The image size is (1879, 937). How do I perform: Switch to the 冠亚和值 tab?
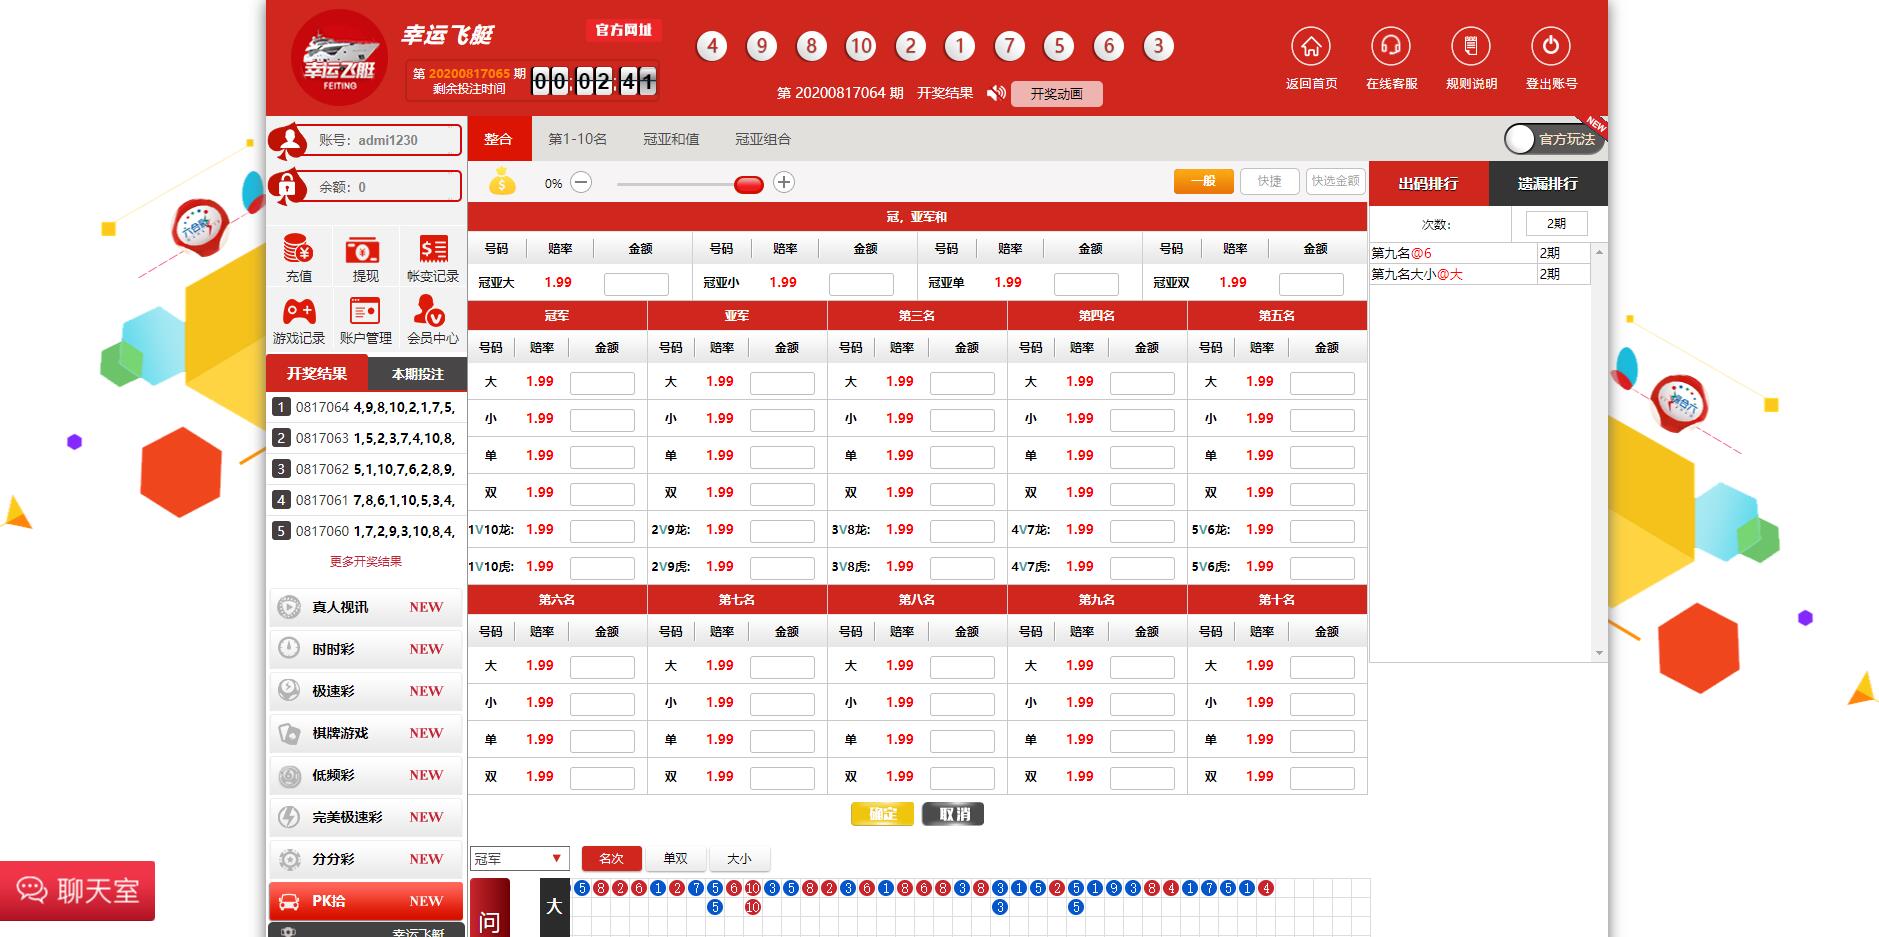671,139
